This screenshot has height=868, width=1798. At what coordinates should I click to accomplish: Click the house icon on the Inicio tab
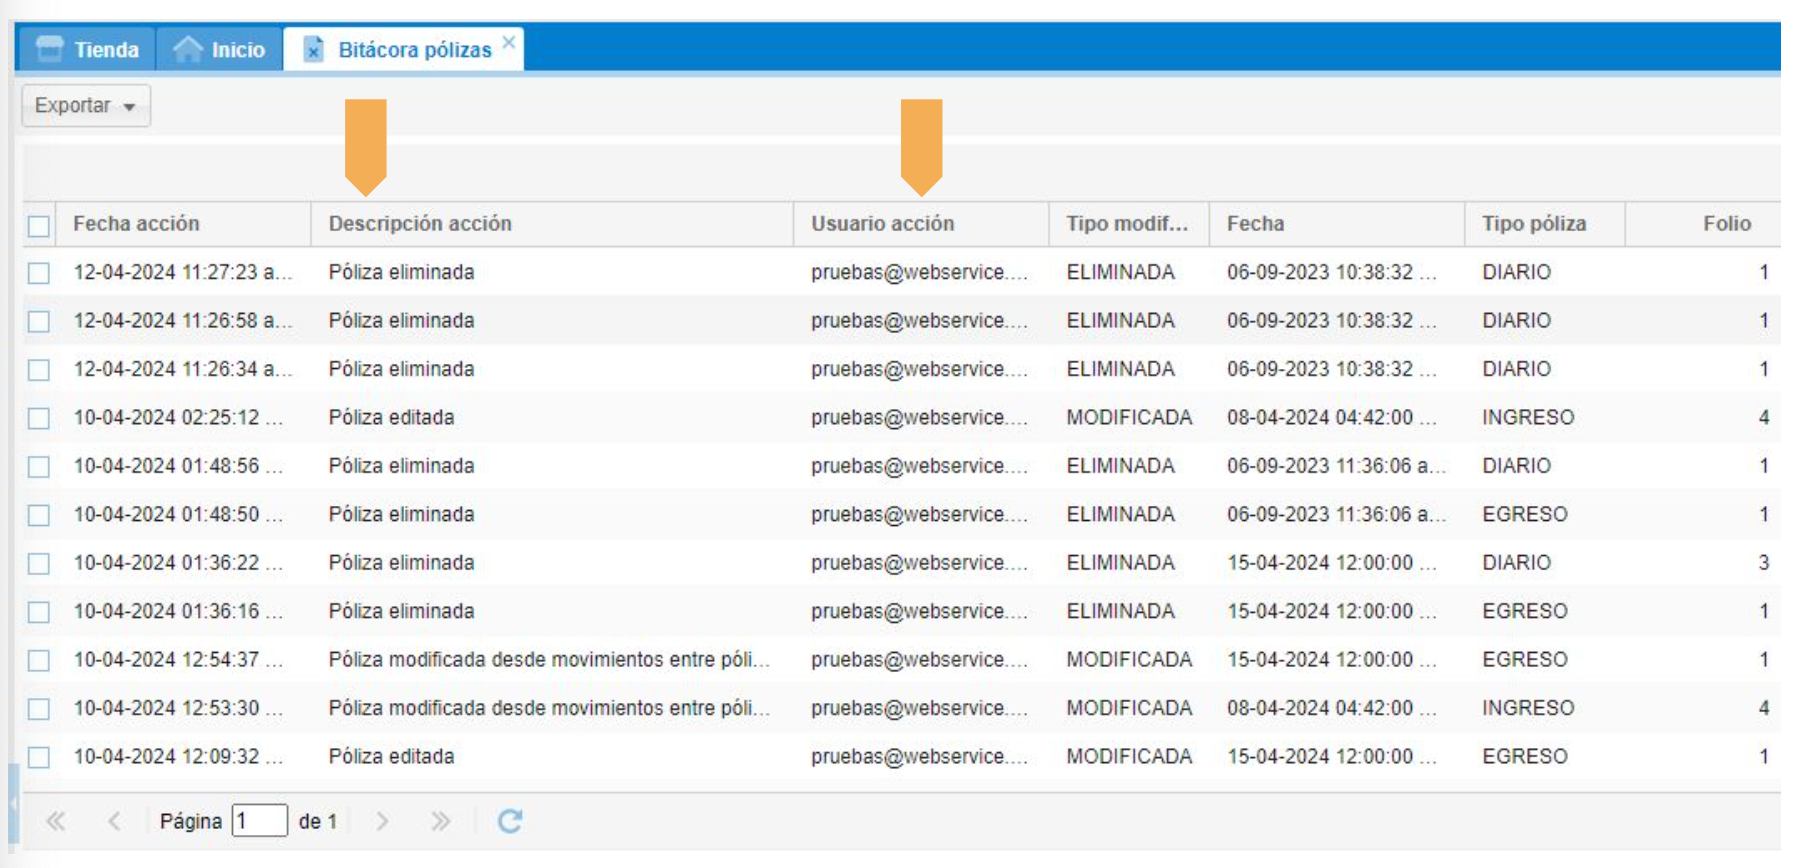[x=188, y=49]
